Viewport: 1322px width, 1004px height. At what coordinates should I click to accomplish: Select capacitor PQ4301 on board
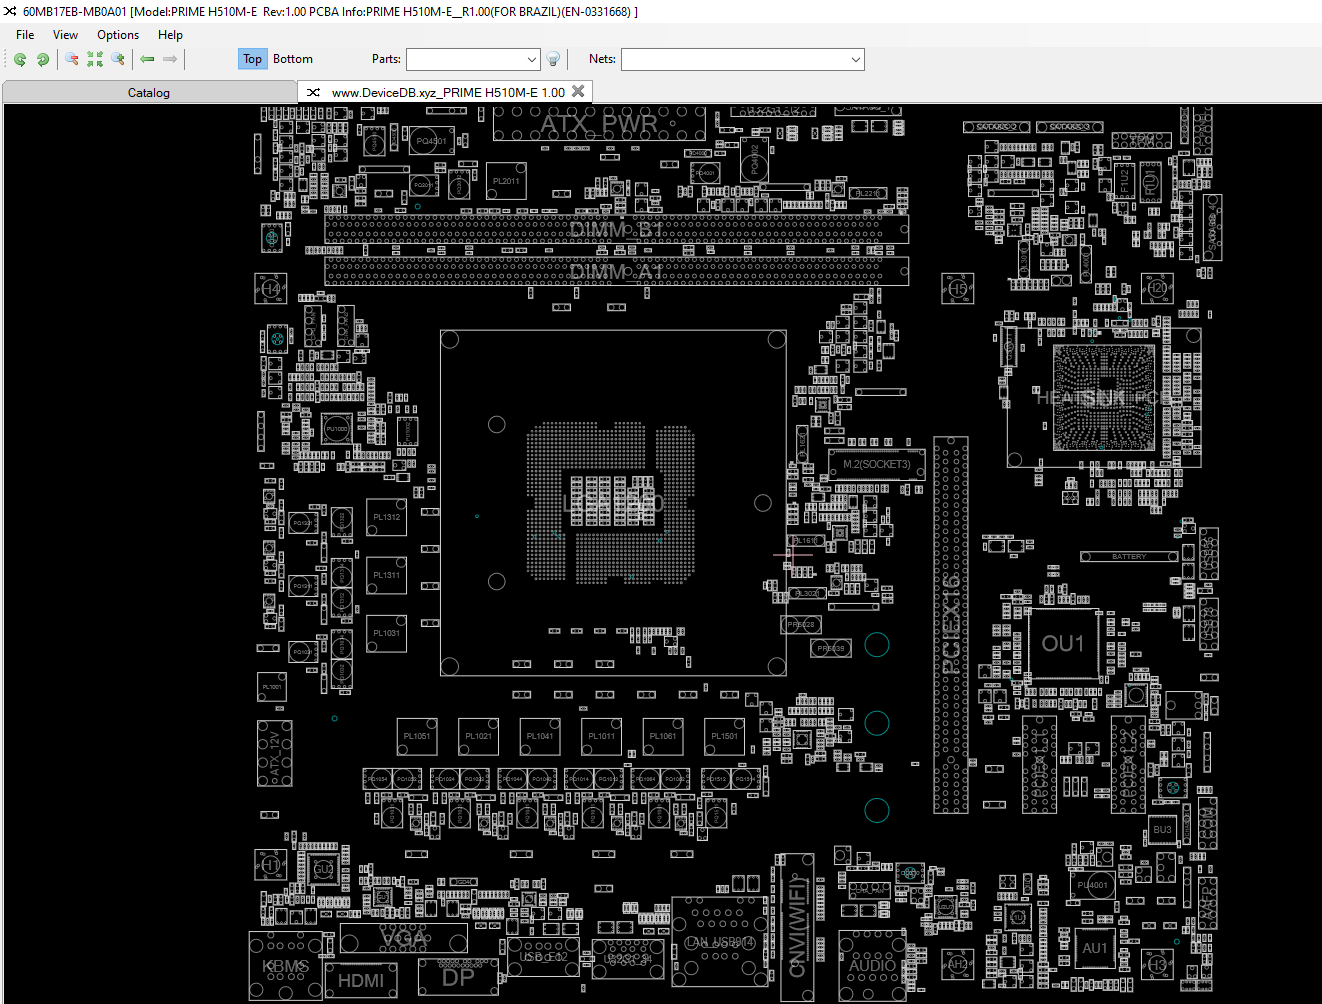point(431,141)
